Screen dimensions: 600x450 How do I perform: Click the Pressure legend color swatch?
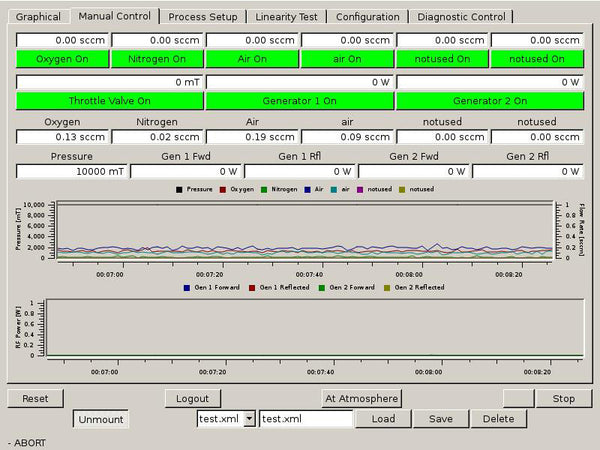pos(179,189)
